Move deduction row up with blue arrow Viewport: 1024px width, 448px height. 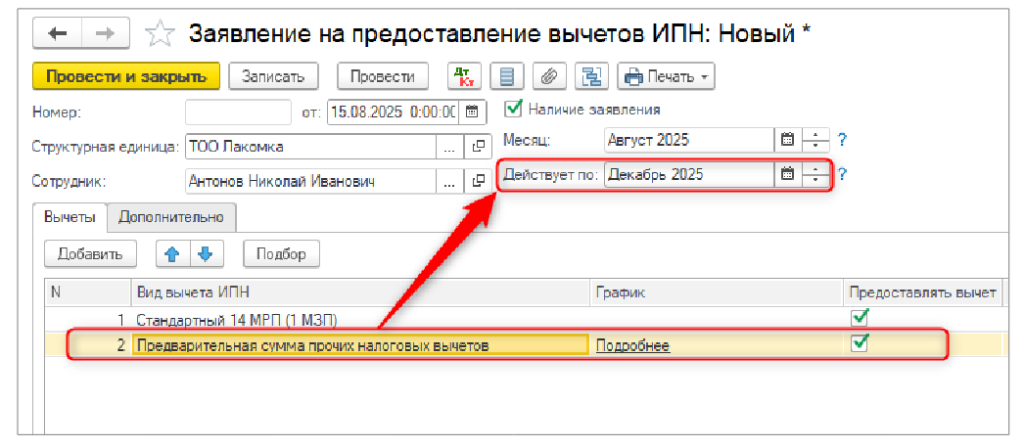[171, 254]
